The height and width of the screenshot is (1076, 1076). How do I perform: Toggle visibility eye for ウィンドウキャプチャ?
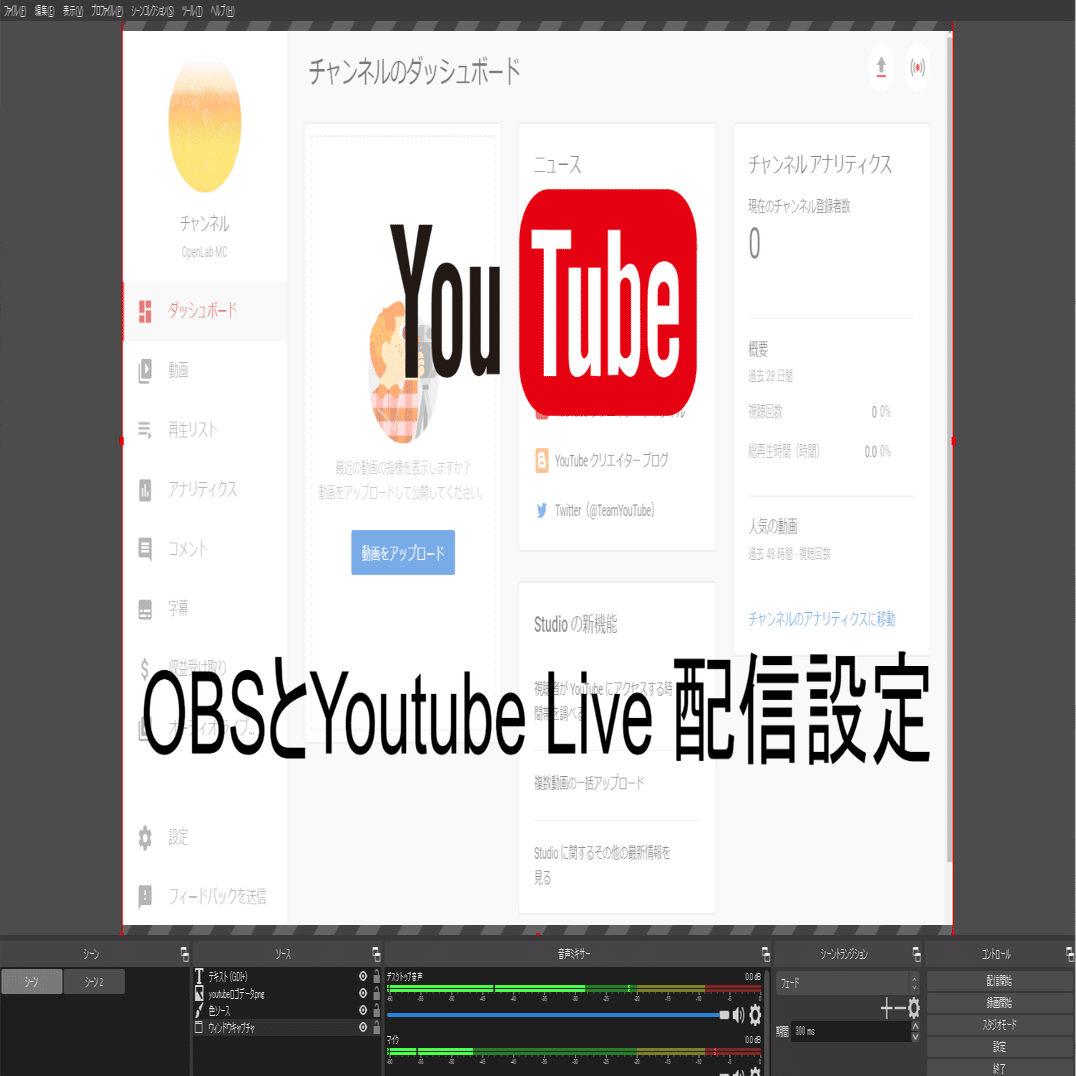(363, 1028)
